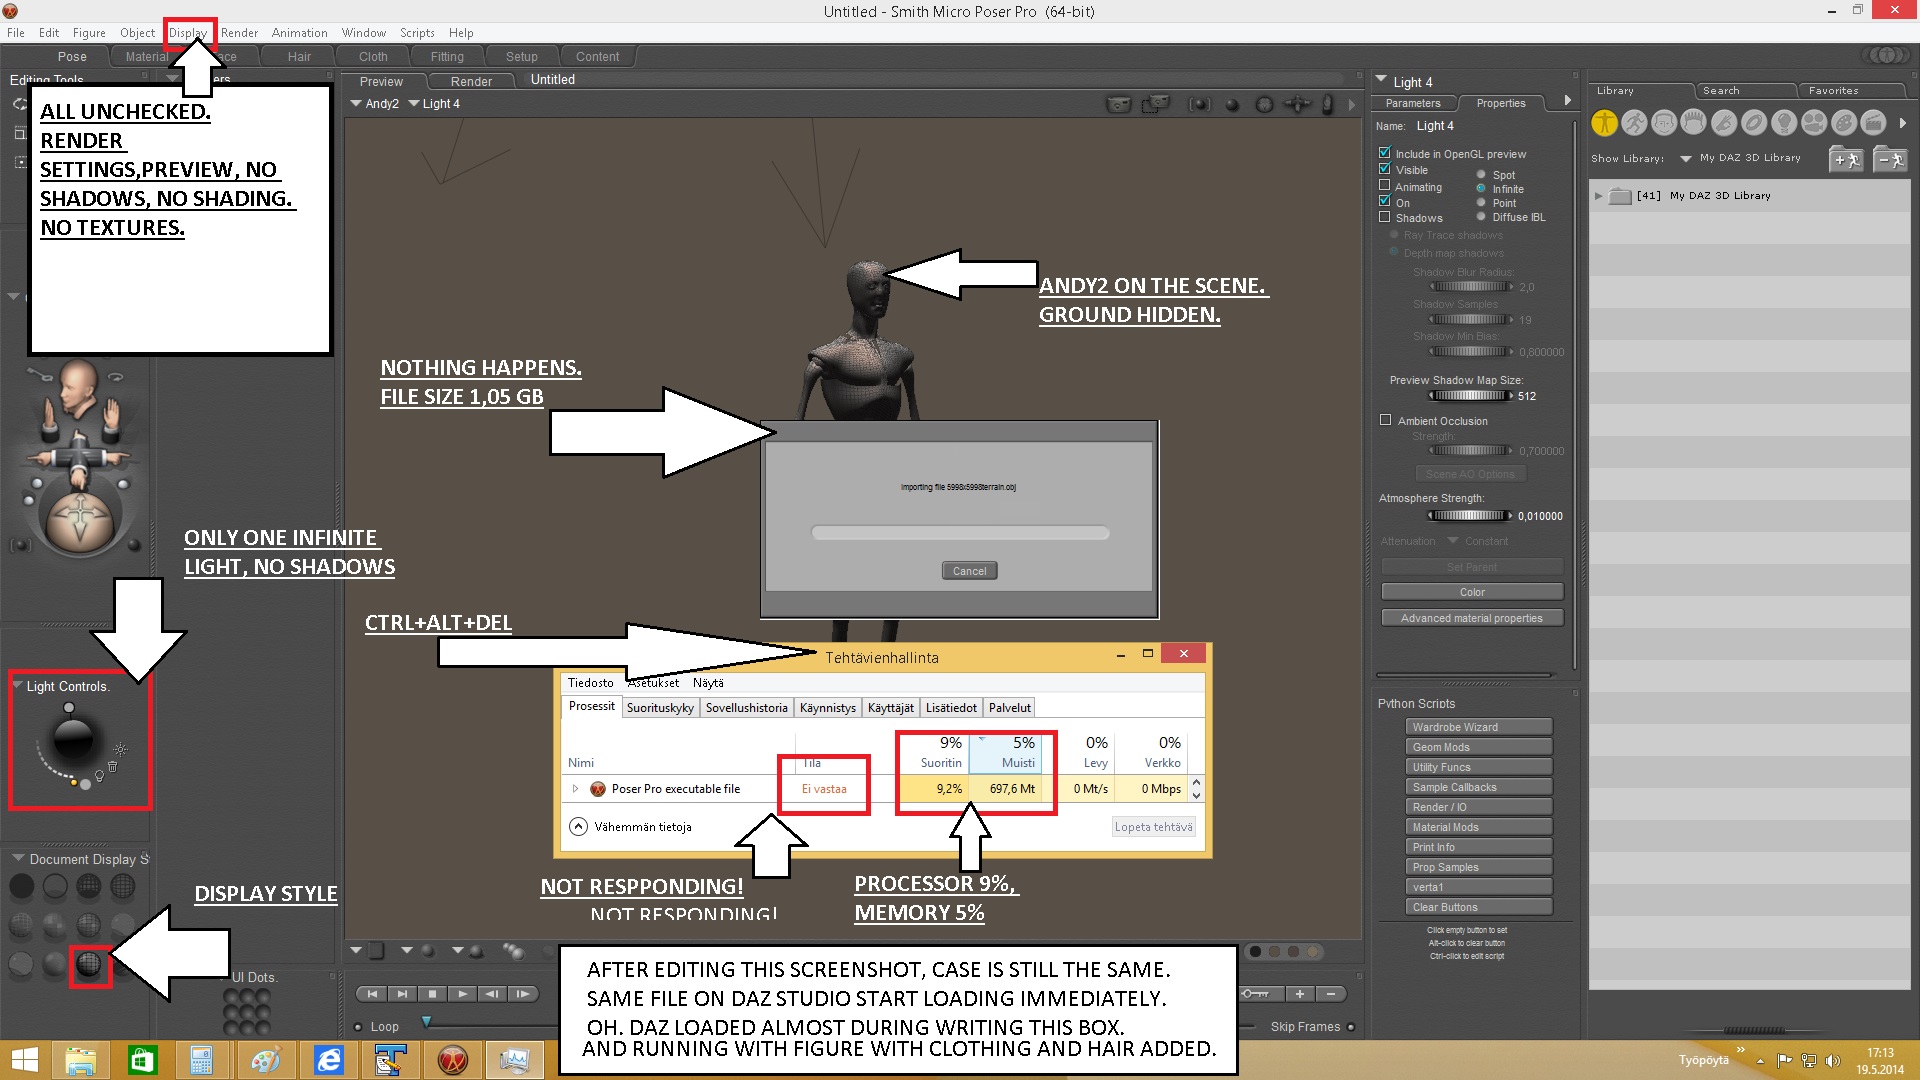Click the Materials palette library icon
This screenshot has height=1080, width=1920.
pos(1844,123)
